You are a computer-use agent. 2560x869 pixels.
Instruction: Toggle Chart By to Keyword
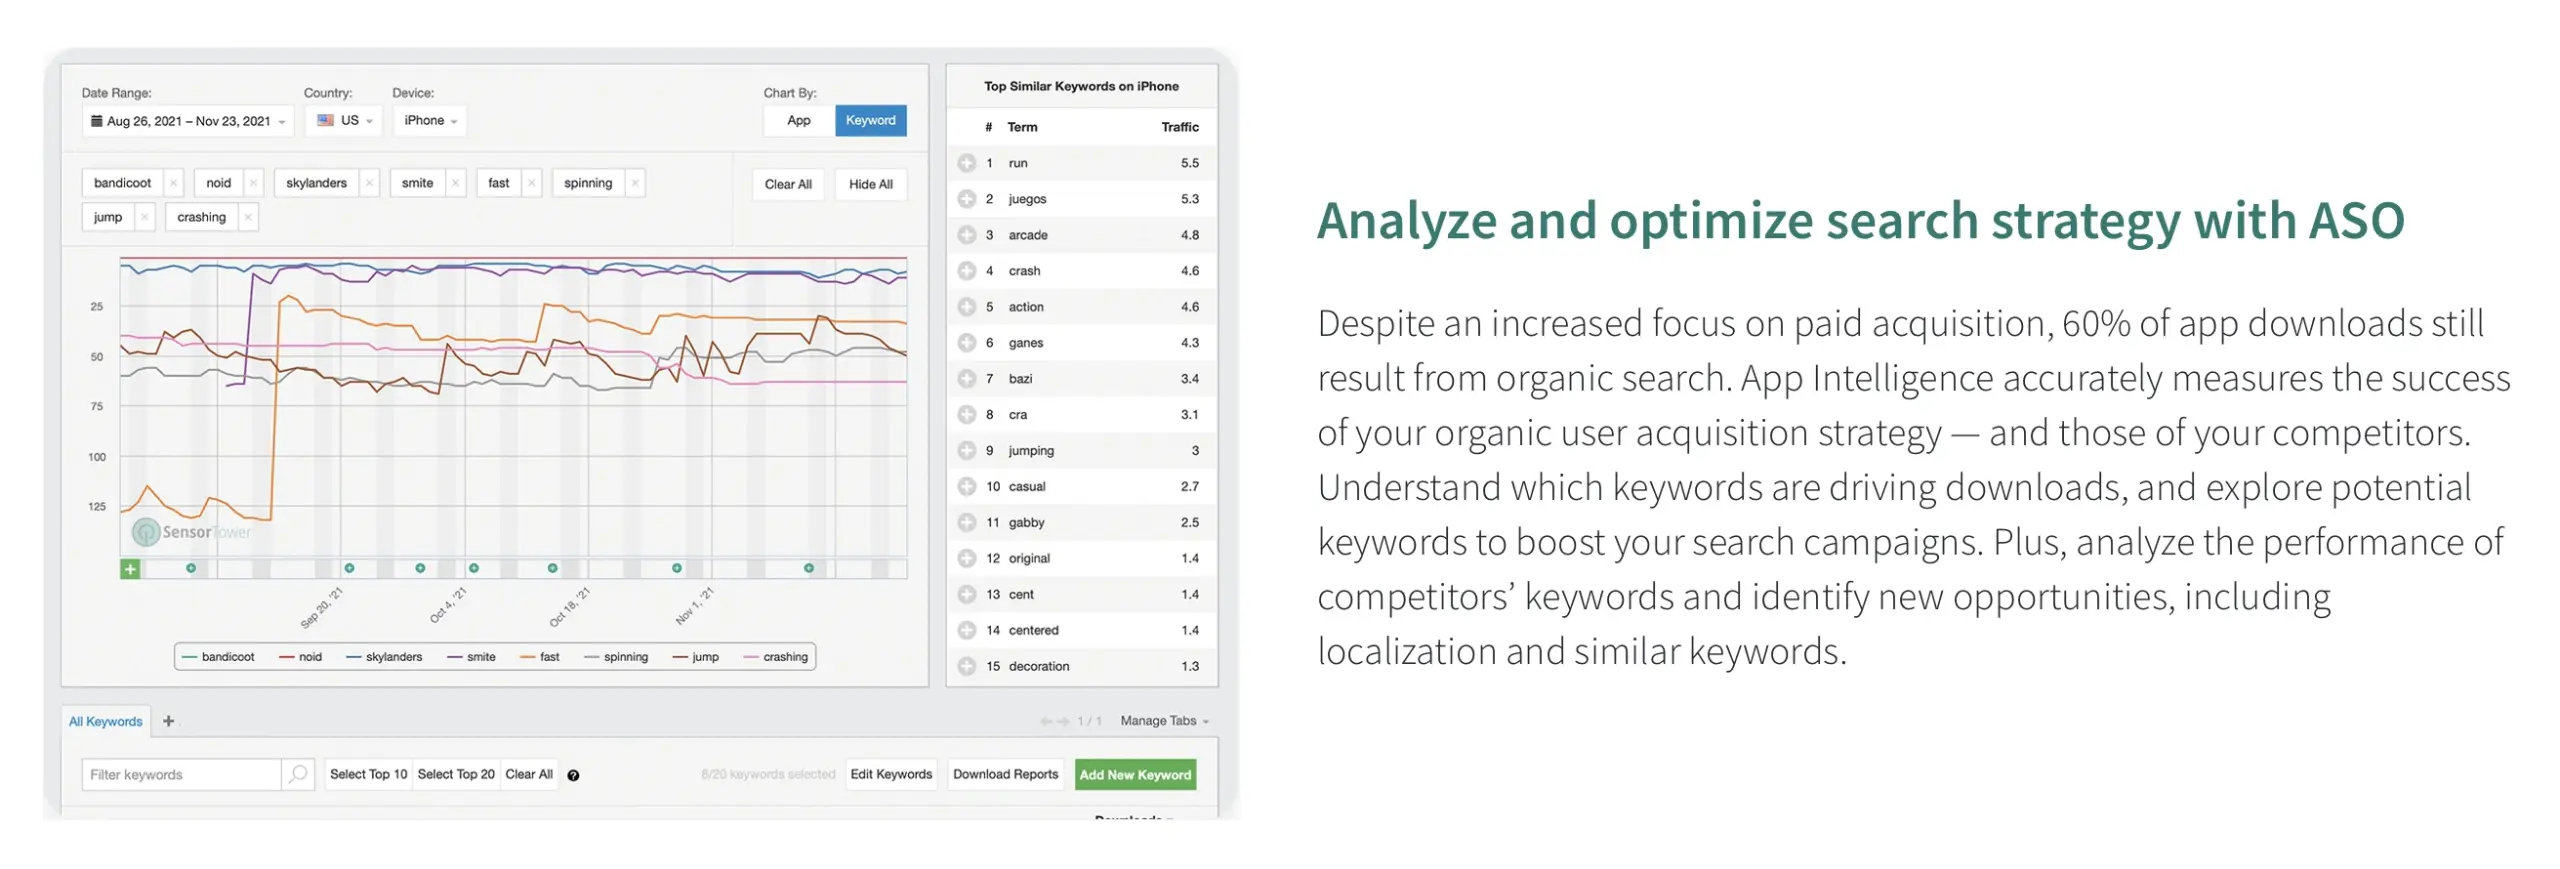click(x=869, y=120)
